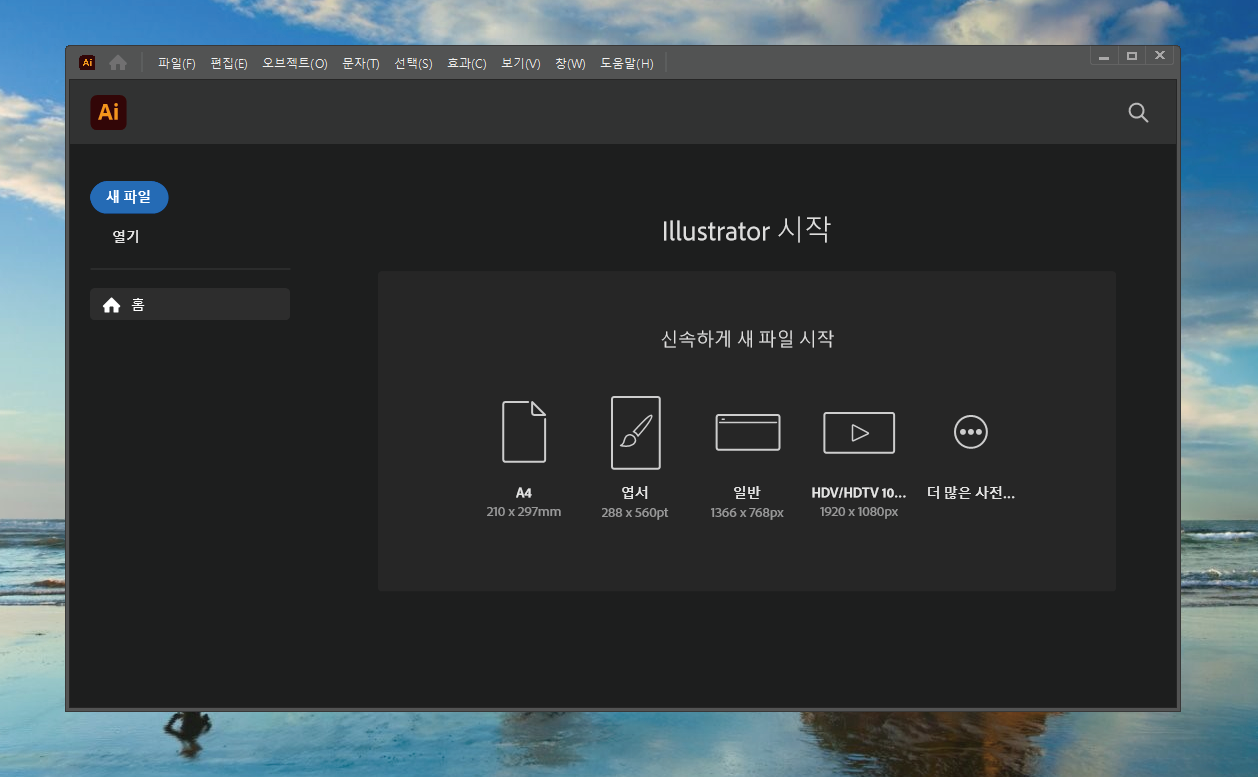1258x777 pixels.
Task: Click the 288 x 560pt size label
Action: (635, 512)
